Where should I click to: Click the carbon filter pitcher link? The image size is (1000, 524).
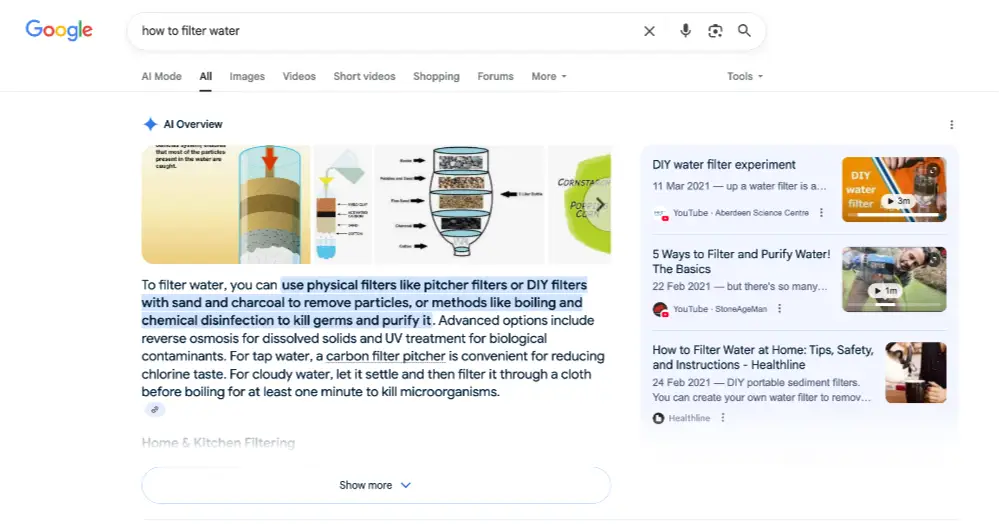(x=388, y=357)
